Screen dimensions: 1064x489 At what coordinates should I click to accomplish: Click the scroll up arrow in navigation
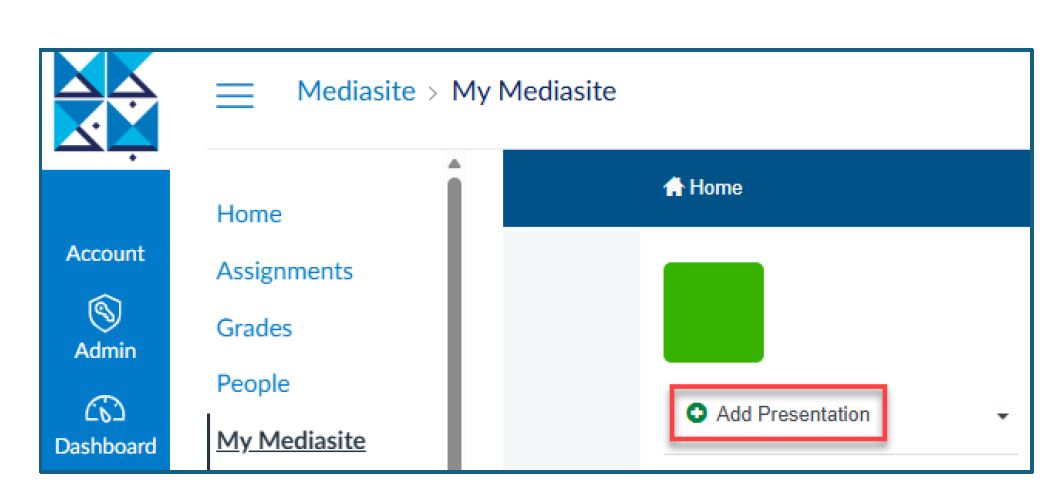pyautogui.click(x=454, y=164)
